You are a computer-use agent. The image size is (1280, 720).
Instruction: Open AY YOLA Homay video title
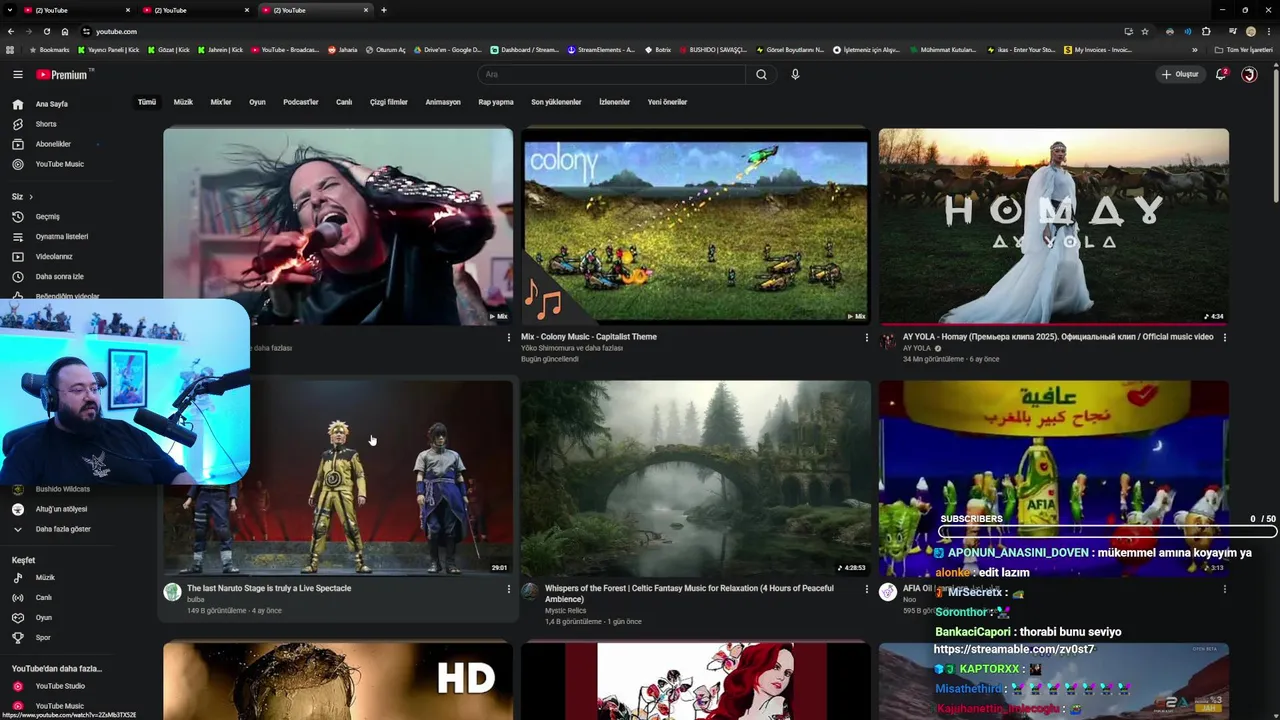[1058, 337]
